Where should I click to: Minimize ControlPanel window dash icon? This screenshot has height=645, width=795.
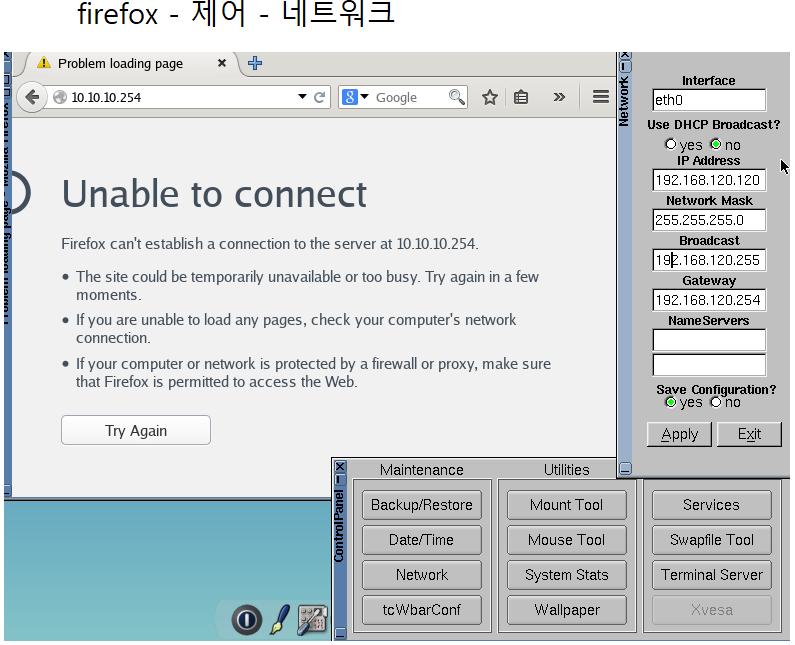(x=341, y=479)
